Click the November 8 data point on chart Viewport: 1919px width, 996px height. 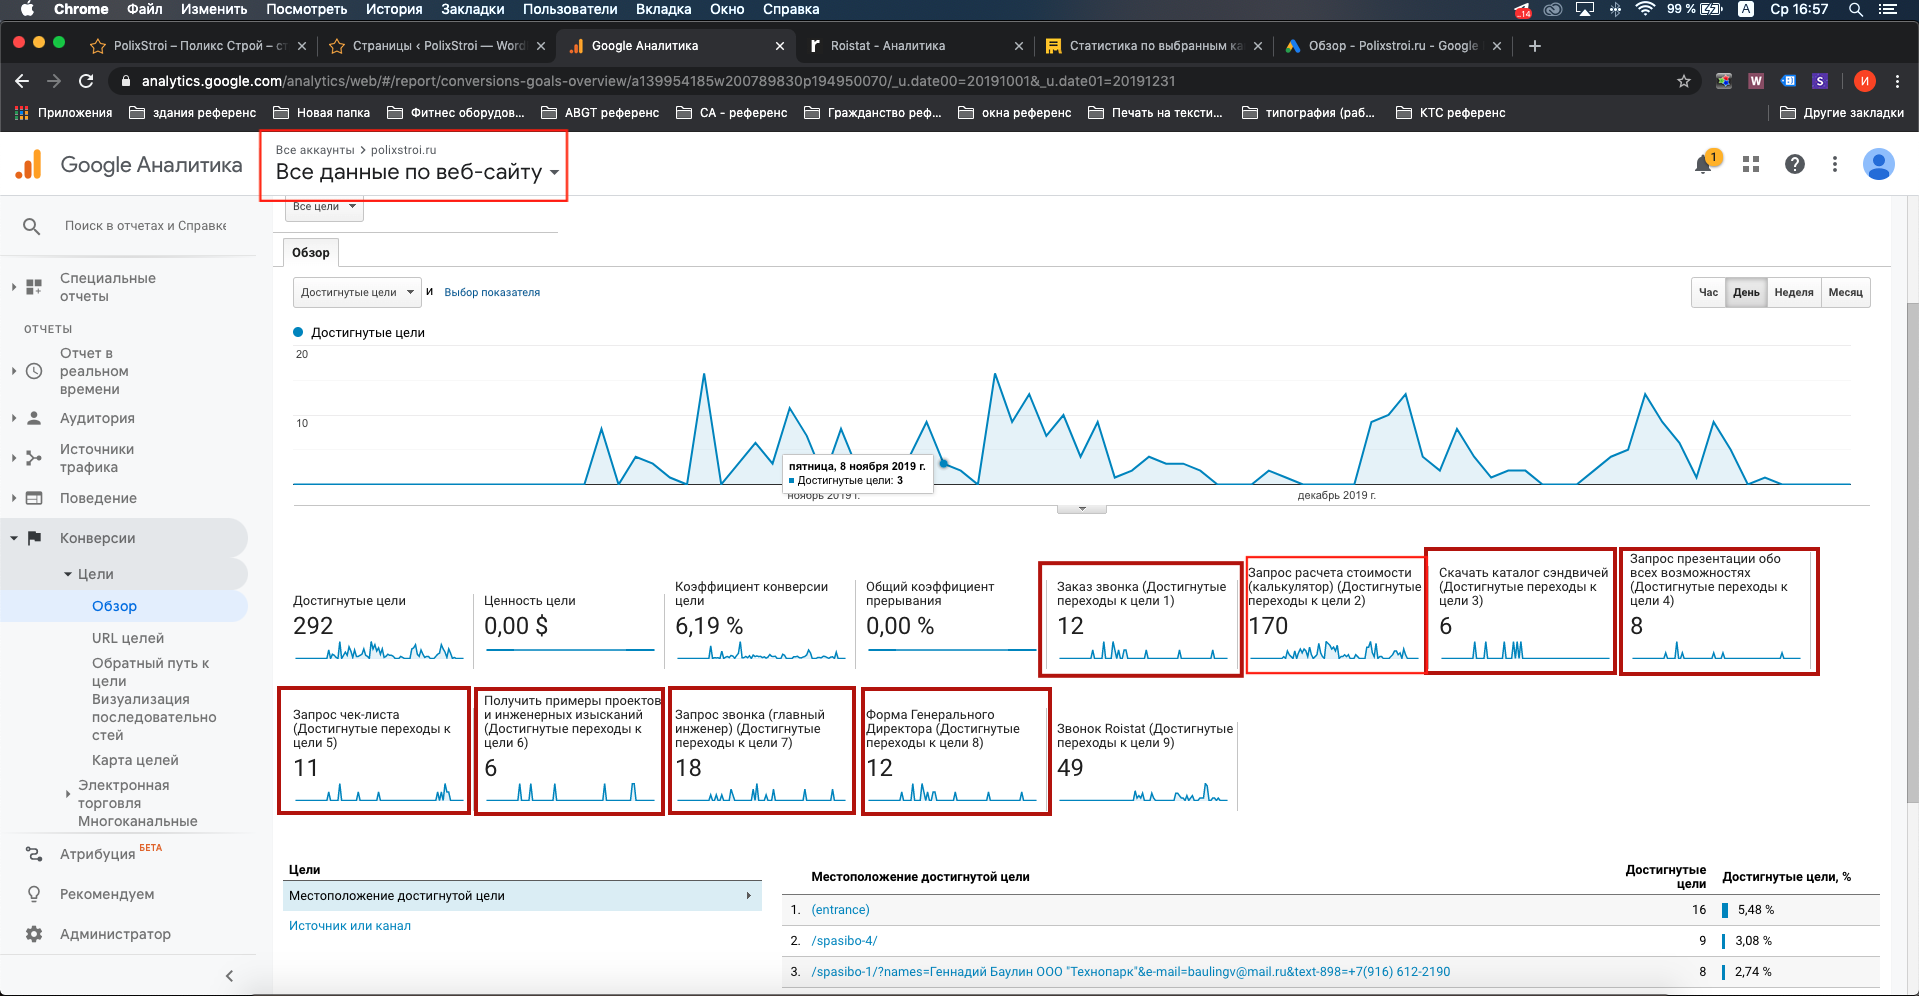[944, 463]
